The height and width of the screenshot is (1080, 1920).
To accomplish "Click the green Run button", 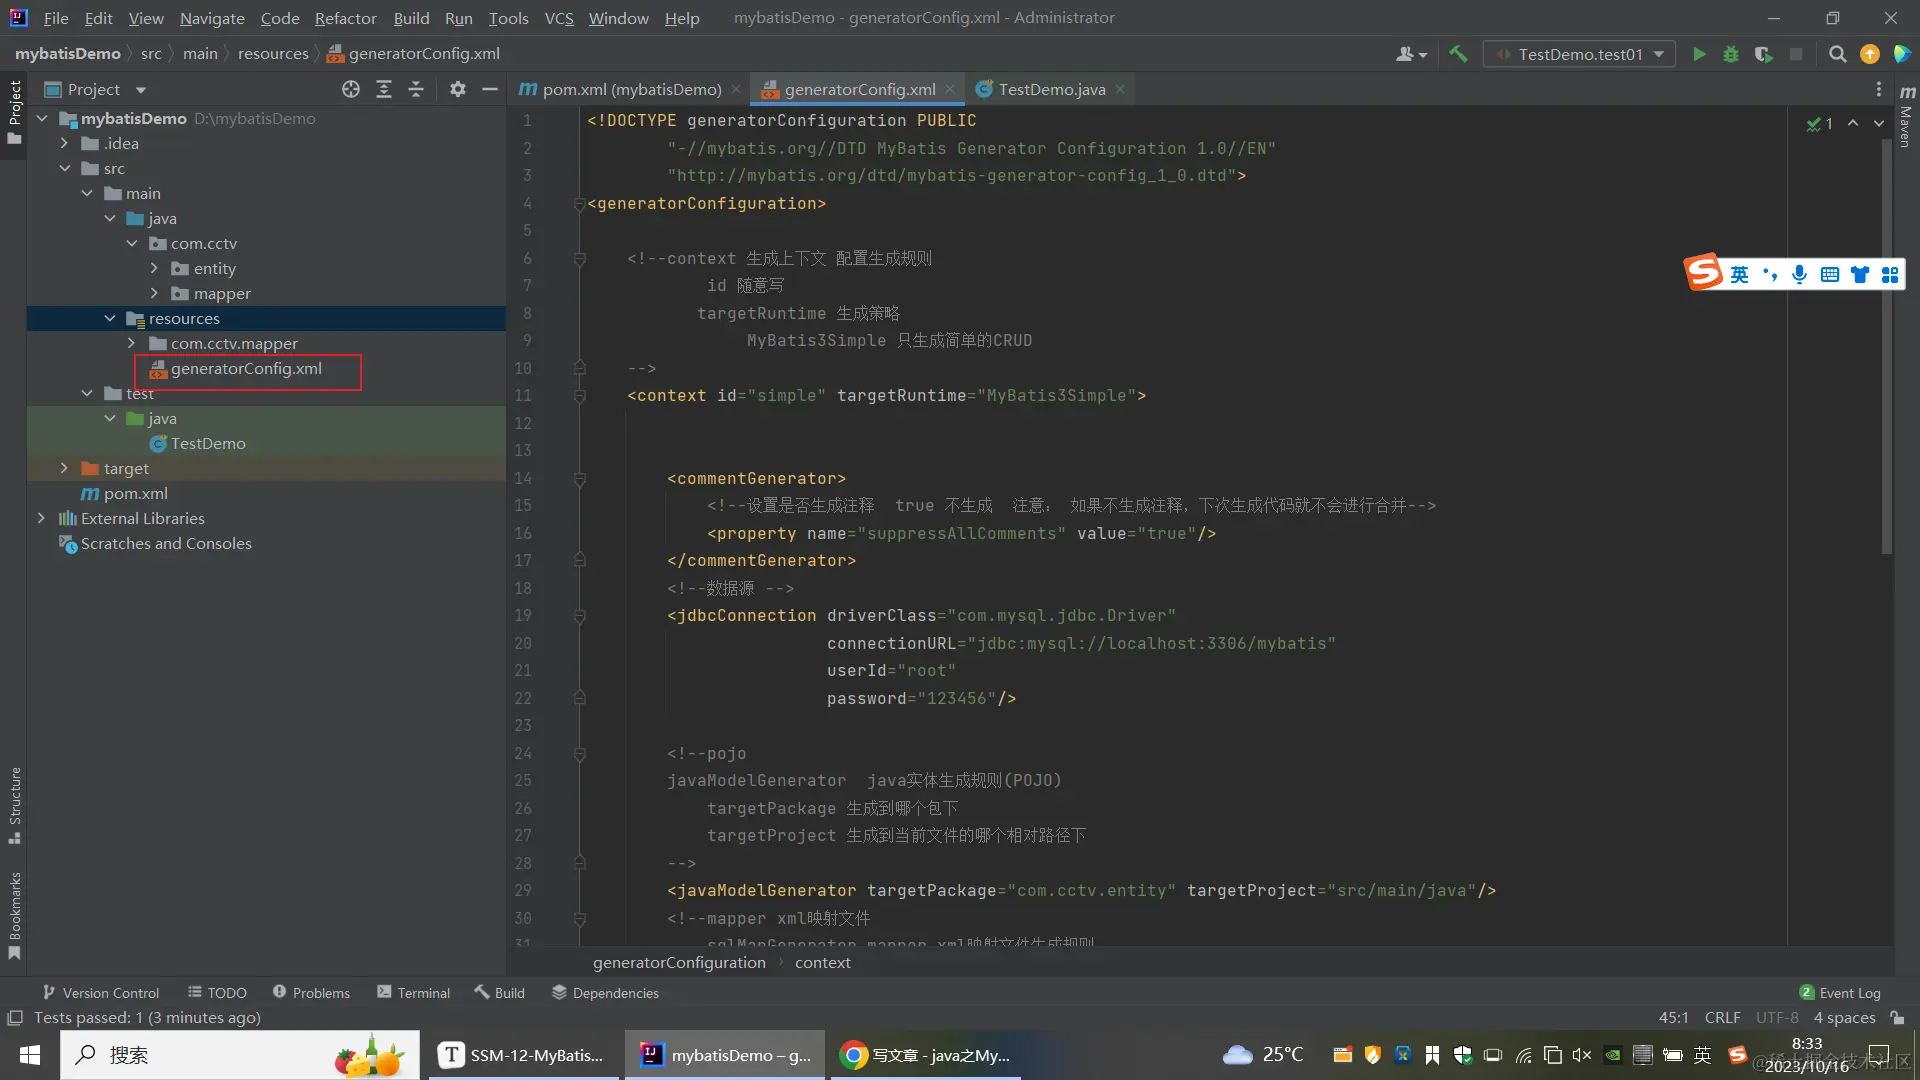I will 1699,54.
